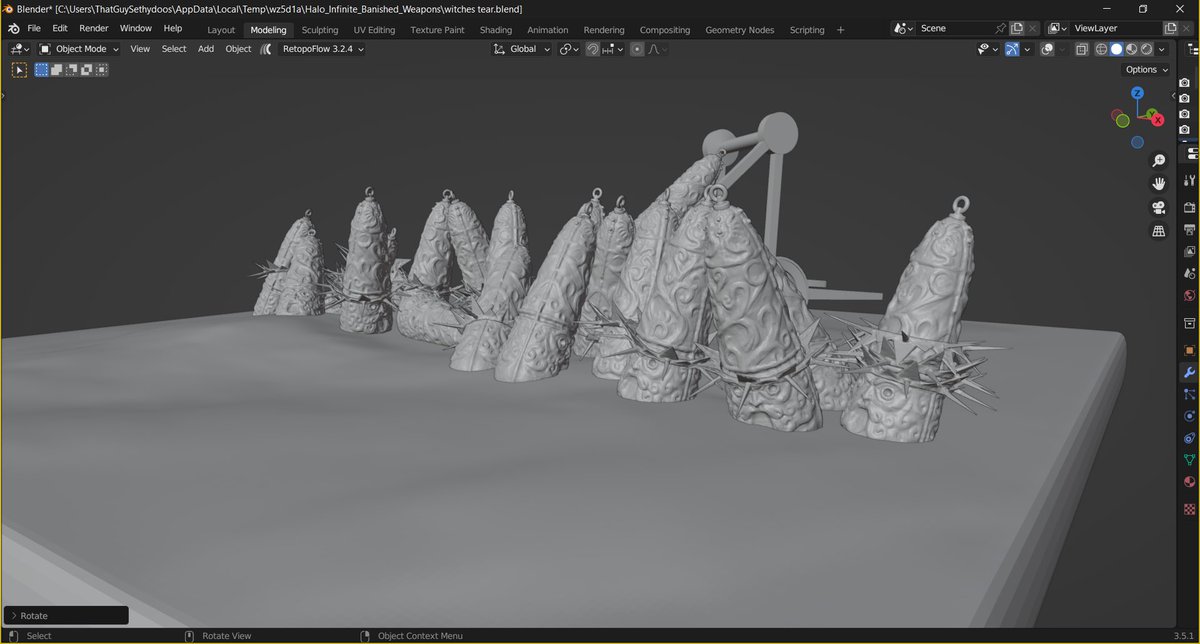
Task: Pin the scene to workspace
Action: point(1001,29)
